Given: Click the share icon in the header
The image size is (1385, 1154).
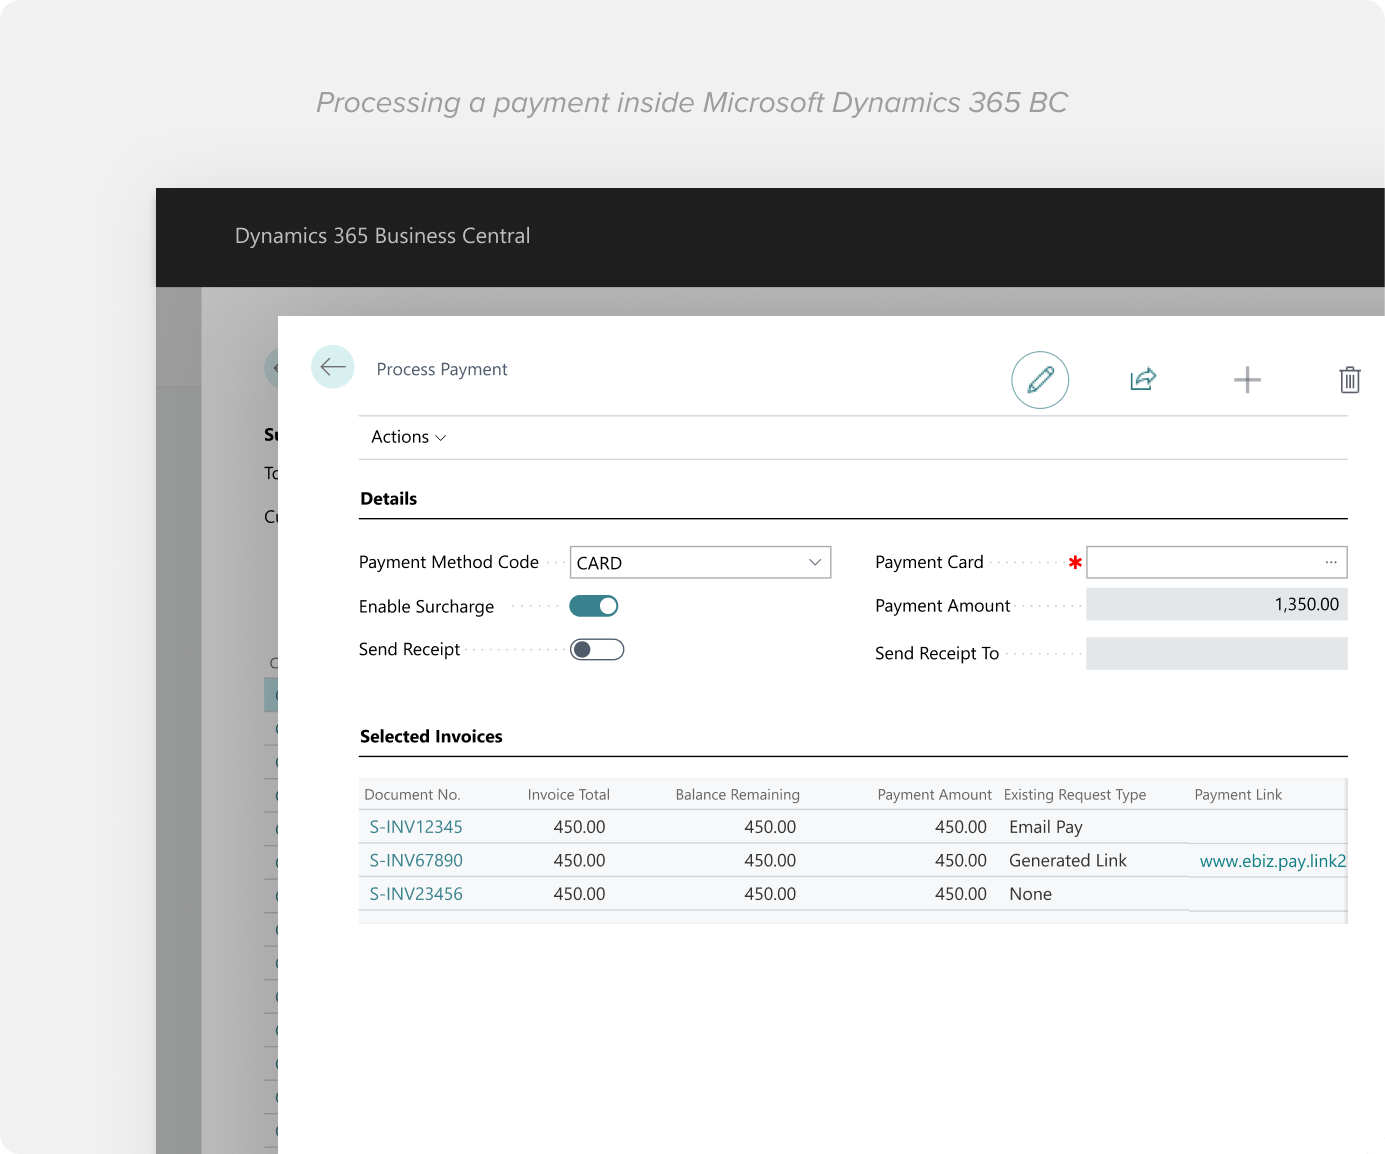Looking at the screenshot, I should click(1143, 379).
